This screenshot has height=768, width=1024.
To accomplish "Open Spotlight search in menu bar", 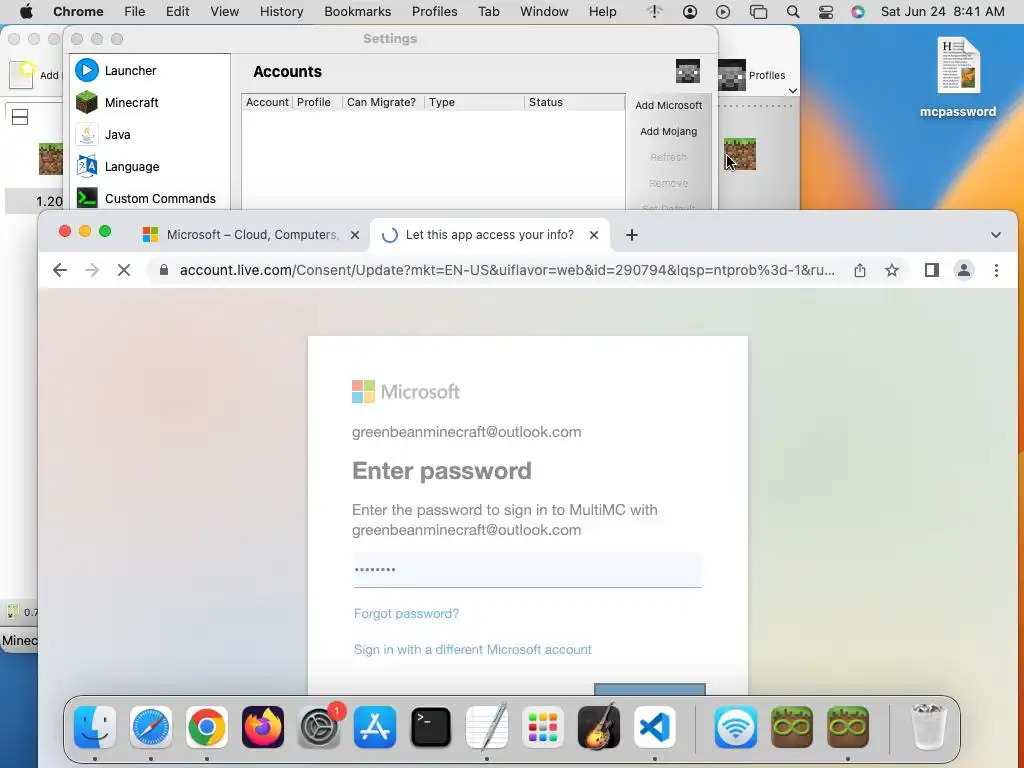I will [x=792, y=12].
